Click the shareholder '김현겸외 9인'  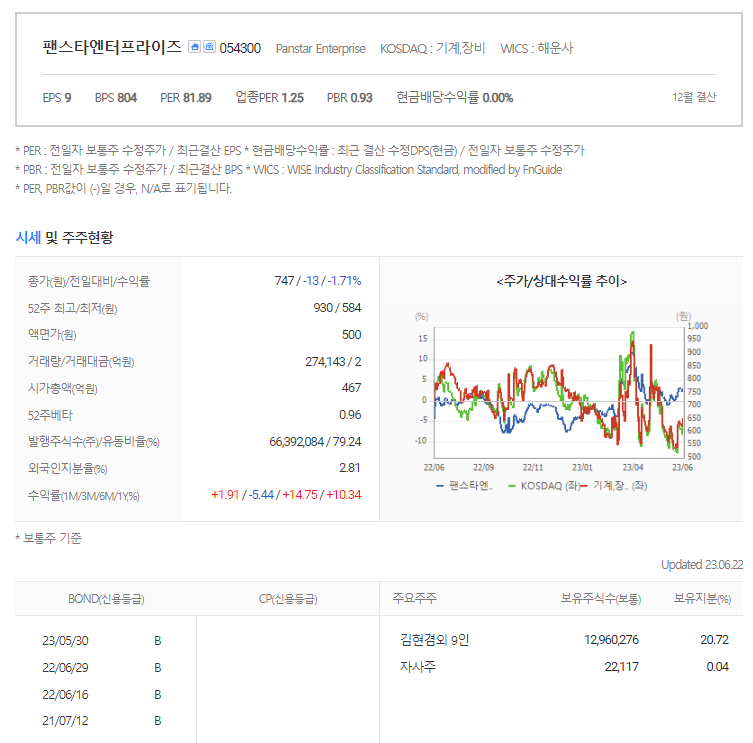click(x=434, y=640)
